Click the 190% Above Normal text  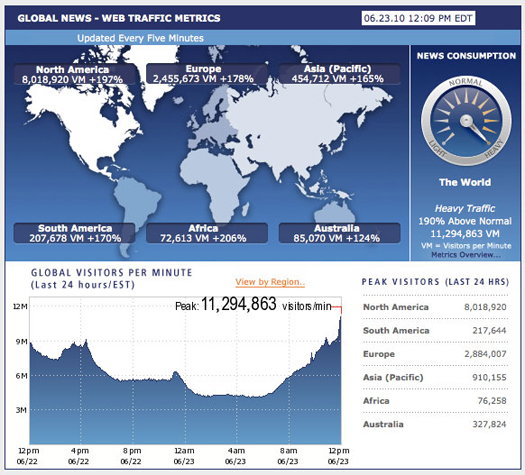click(465, 221)
